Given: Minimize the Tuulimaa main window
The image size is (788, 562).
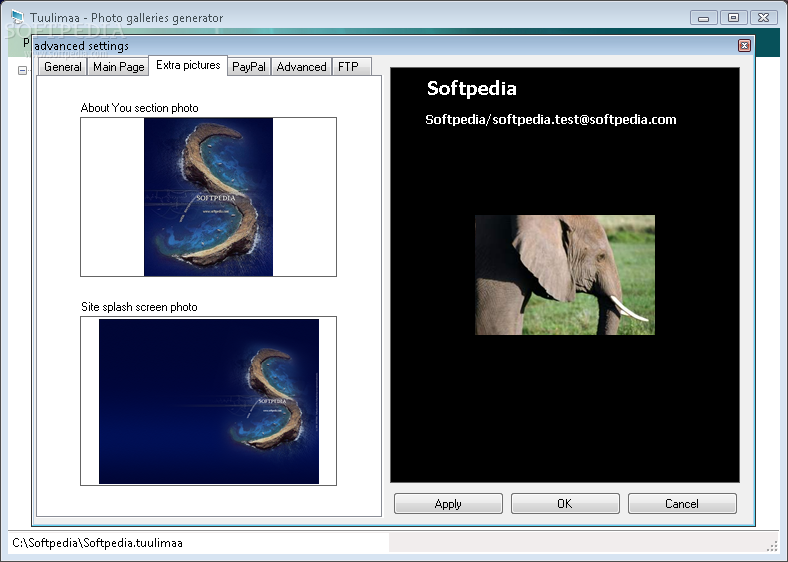Looking at the screenshot, I should (x=704, y=18).
